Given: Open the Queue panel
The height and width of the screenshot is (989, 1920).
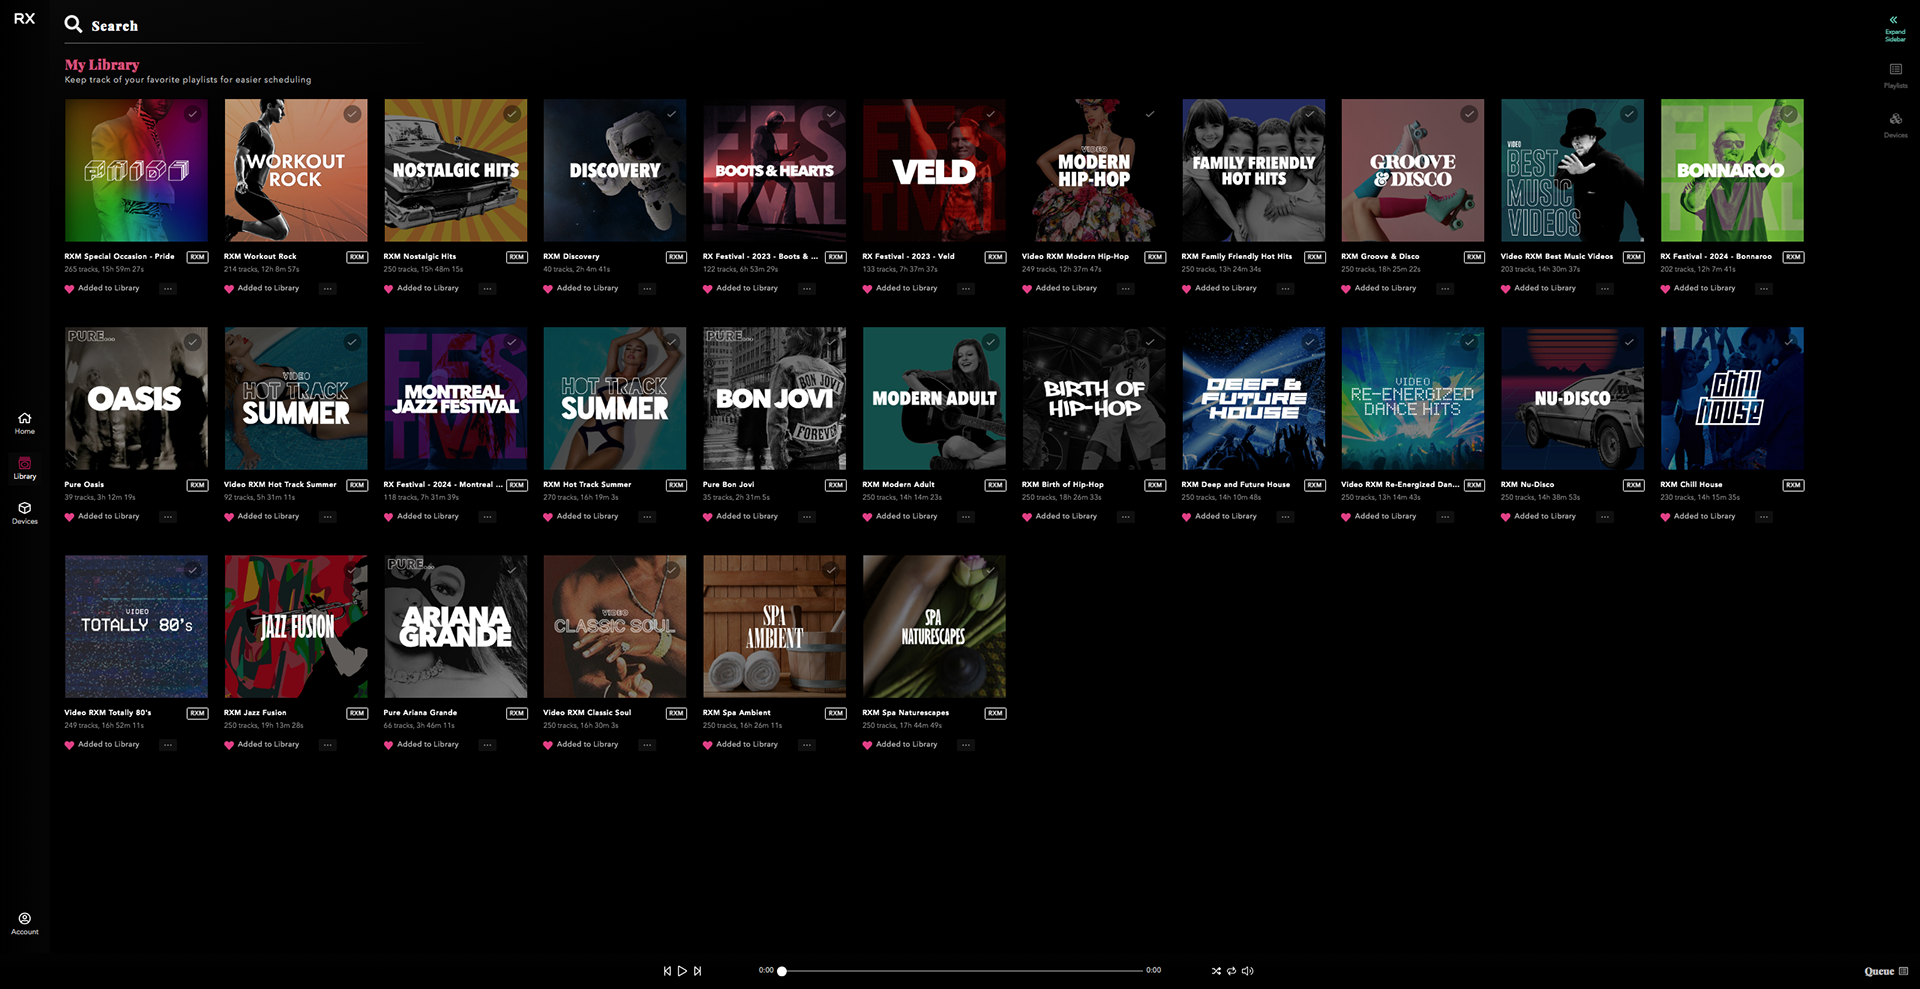Looking at the screenshot, I should coord(1886,971).
